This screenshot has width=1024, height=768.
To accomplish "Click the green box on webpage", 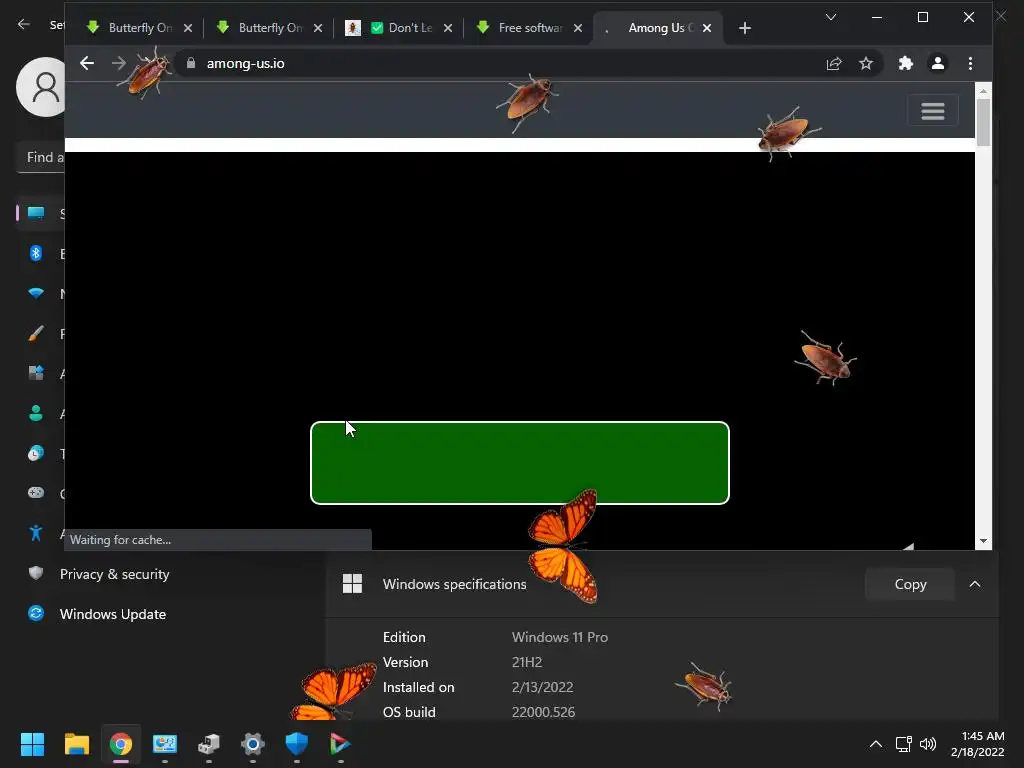I will click(x=520, y=462).
